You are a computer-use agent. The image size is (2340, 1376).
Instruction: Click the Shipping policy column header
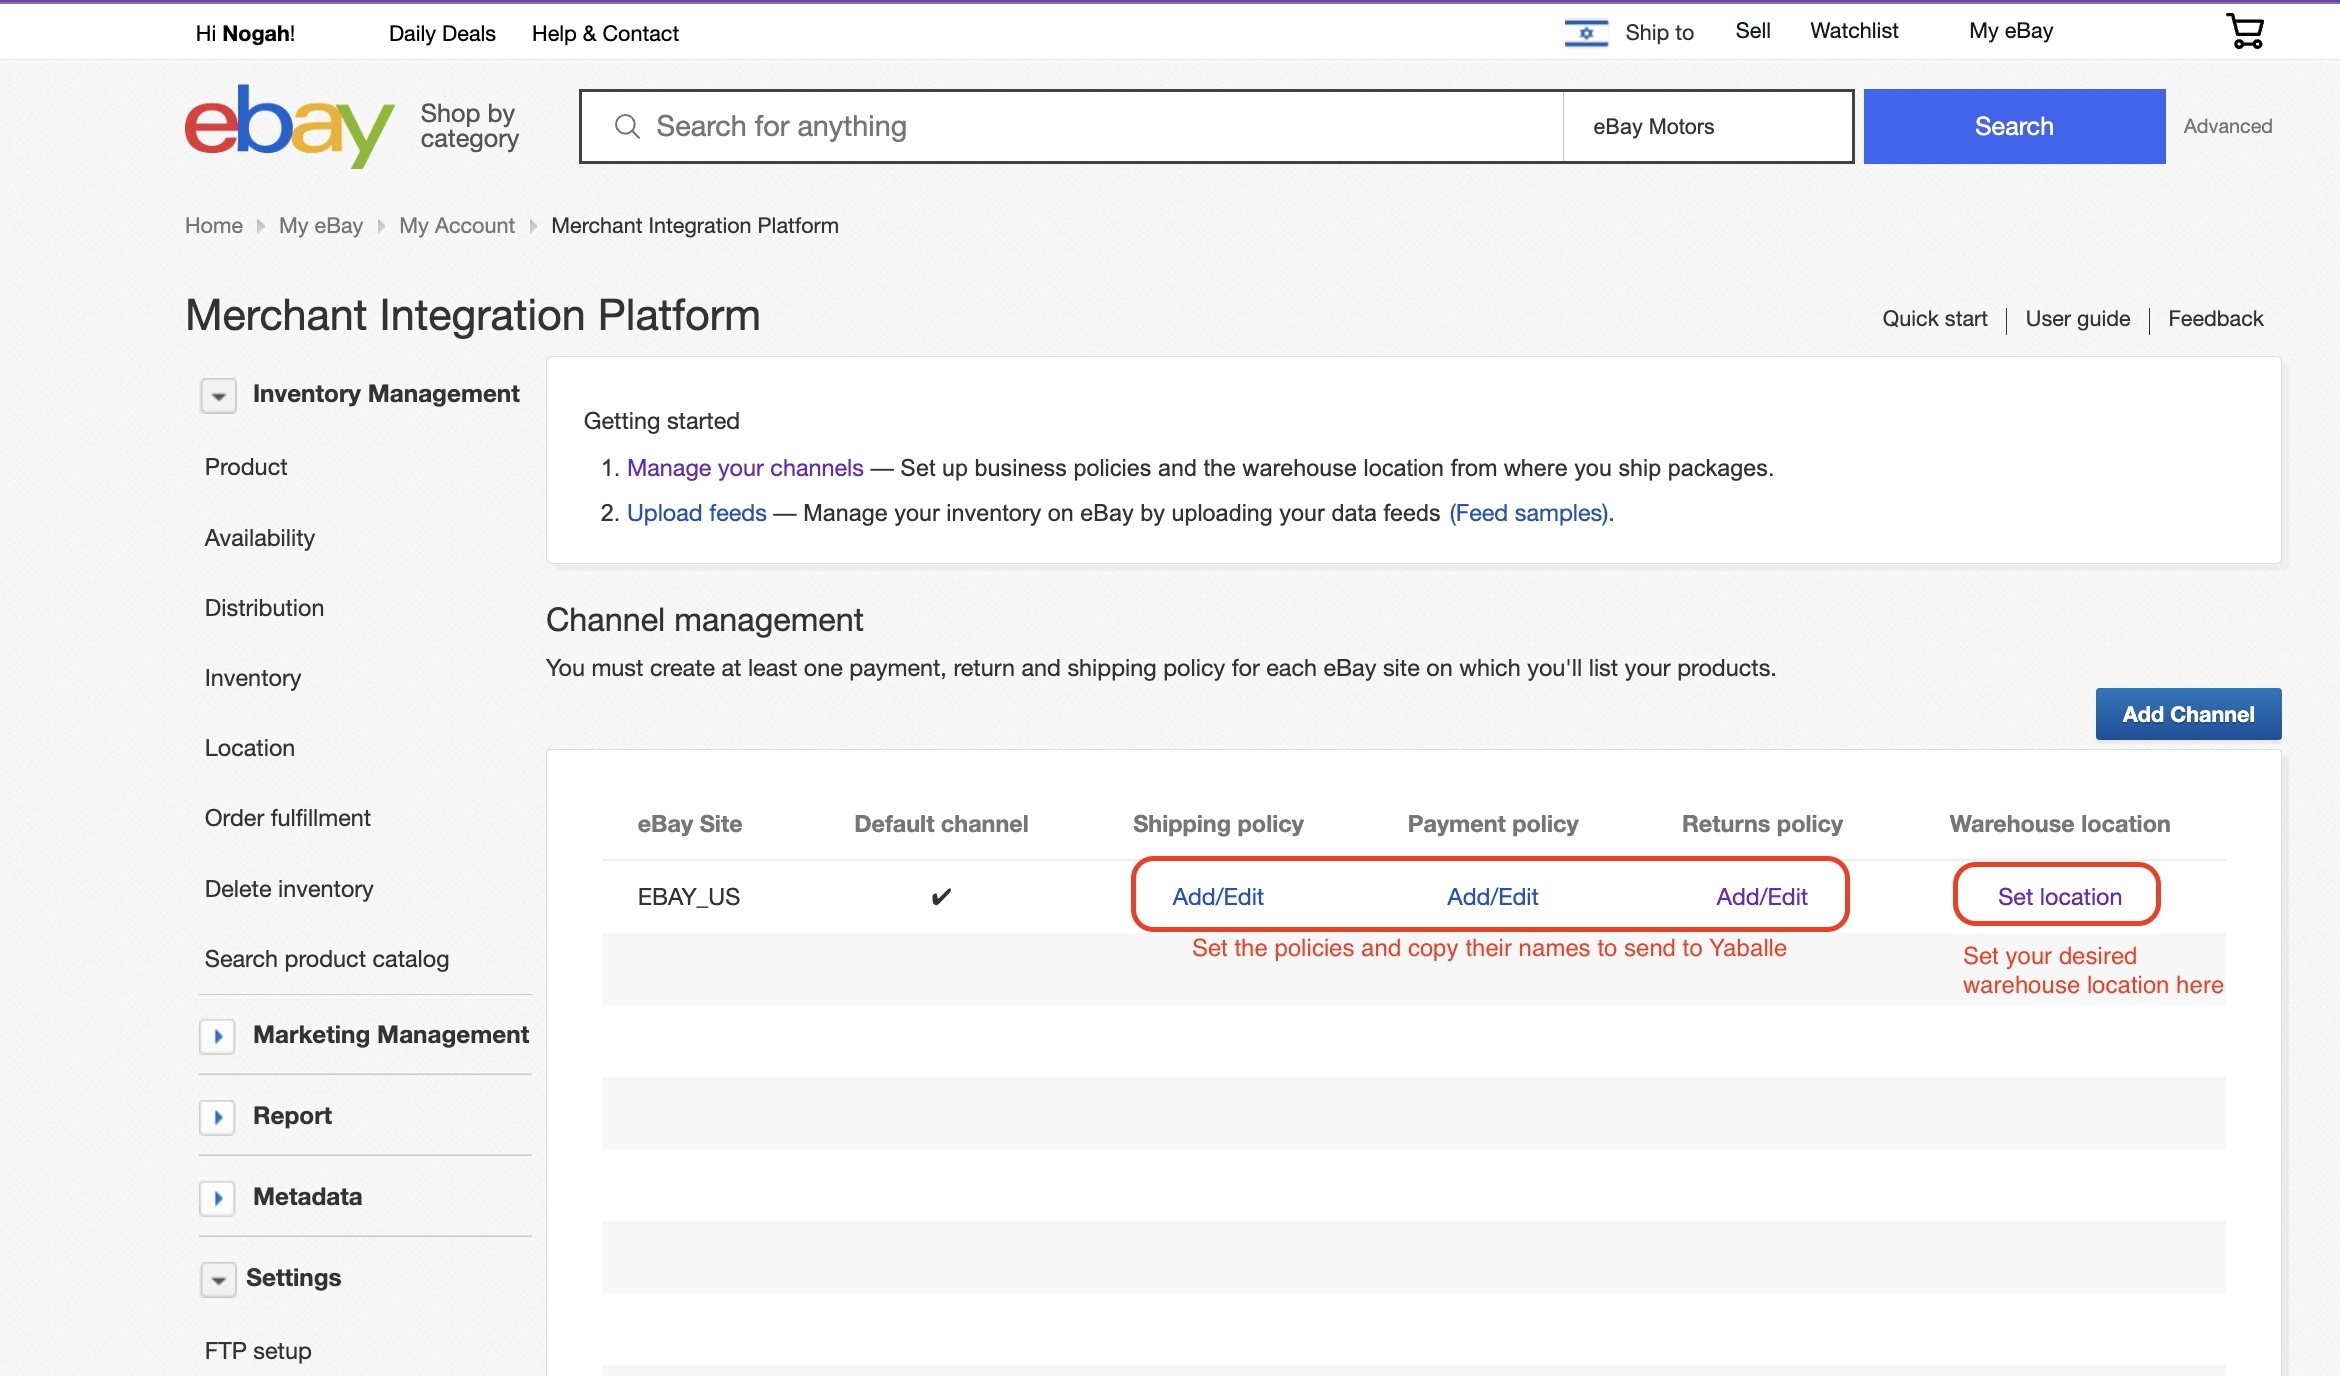1218,824
